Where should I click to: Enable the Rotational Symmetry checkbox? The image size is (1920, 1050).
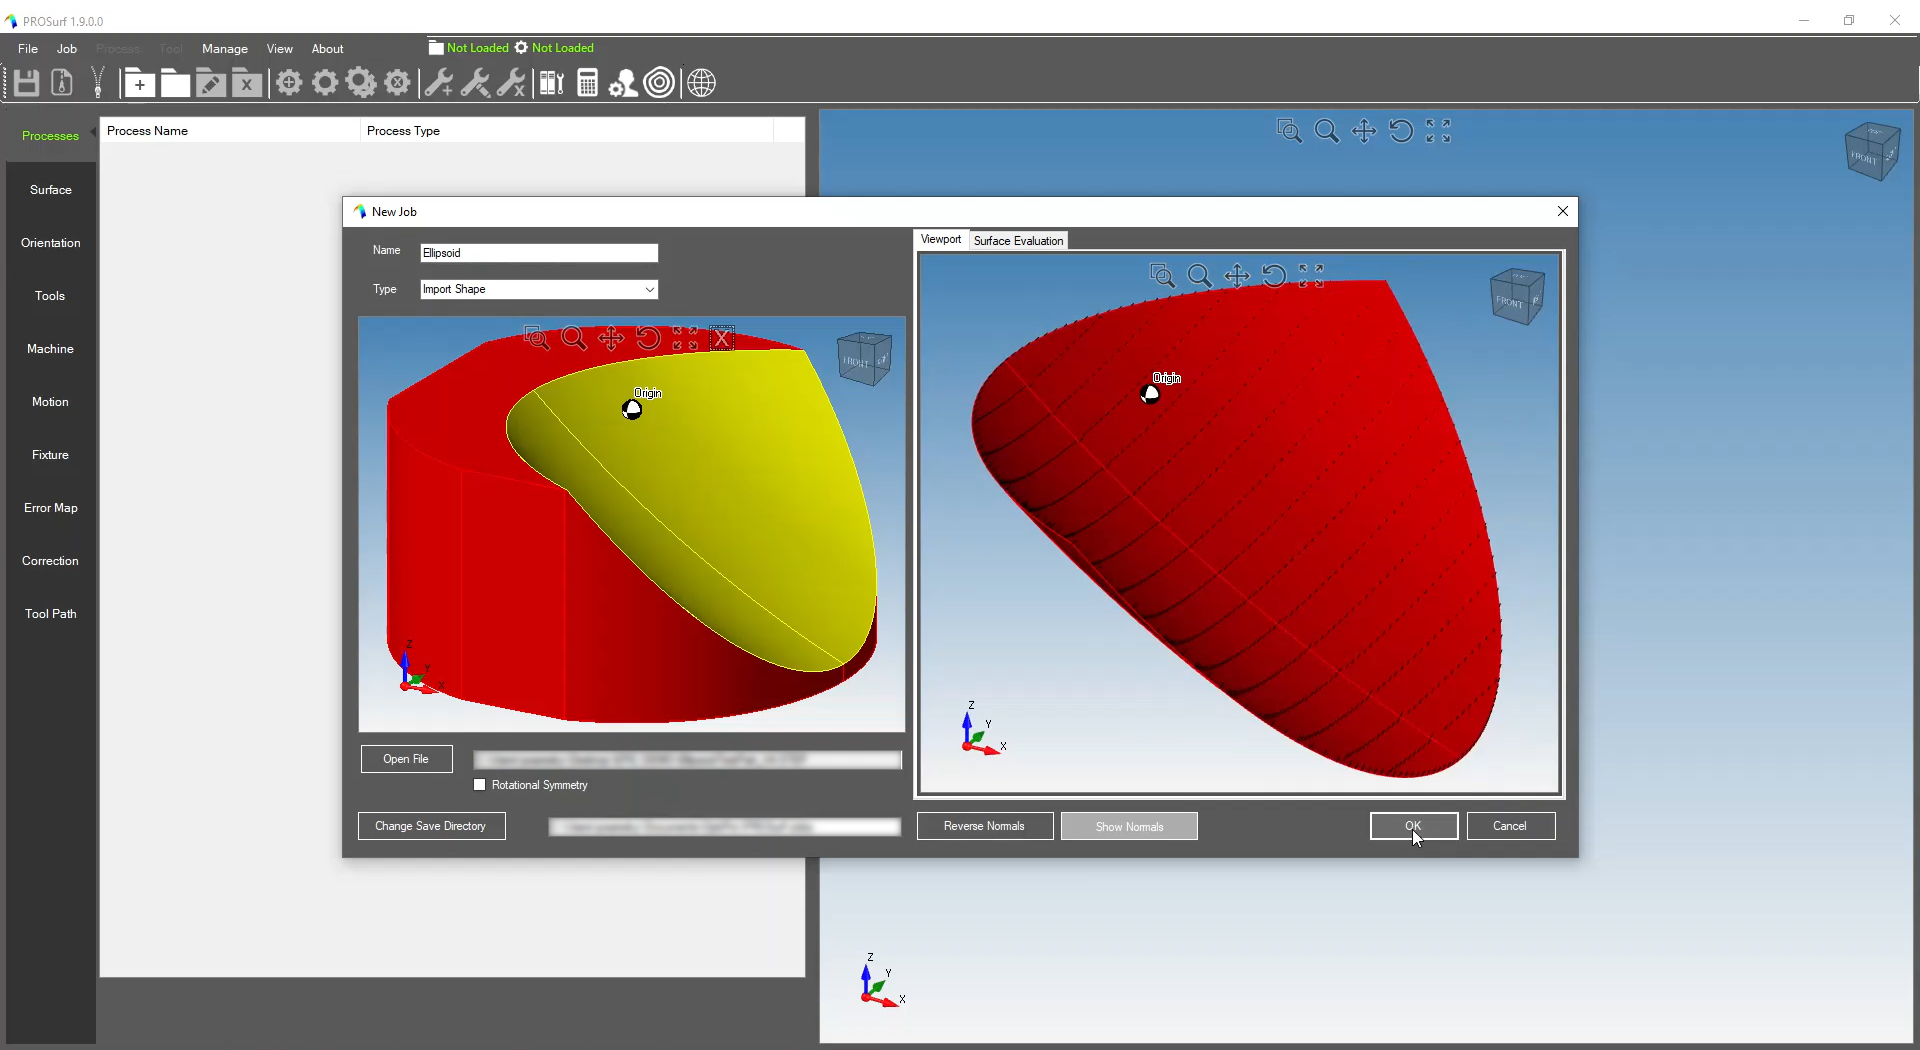[x=478, y=786]
